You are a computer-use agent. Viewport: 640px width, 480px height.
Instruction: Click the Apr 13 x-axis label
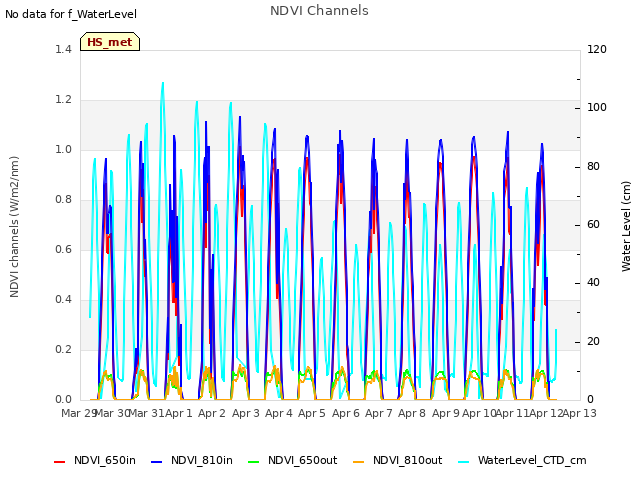(x=580, y=413)
